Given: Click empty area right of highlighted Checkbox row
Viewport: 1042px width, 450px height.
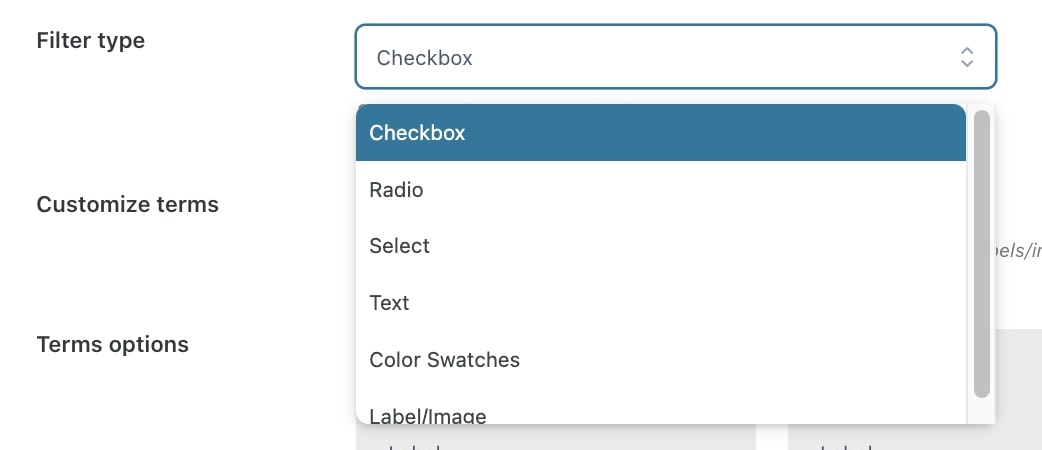Looking at the screenshot, I should click(x=750, y=132).
